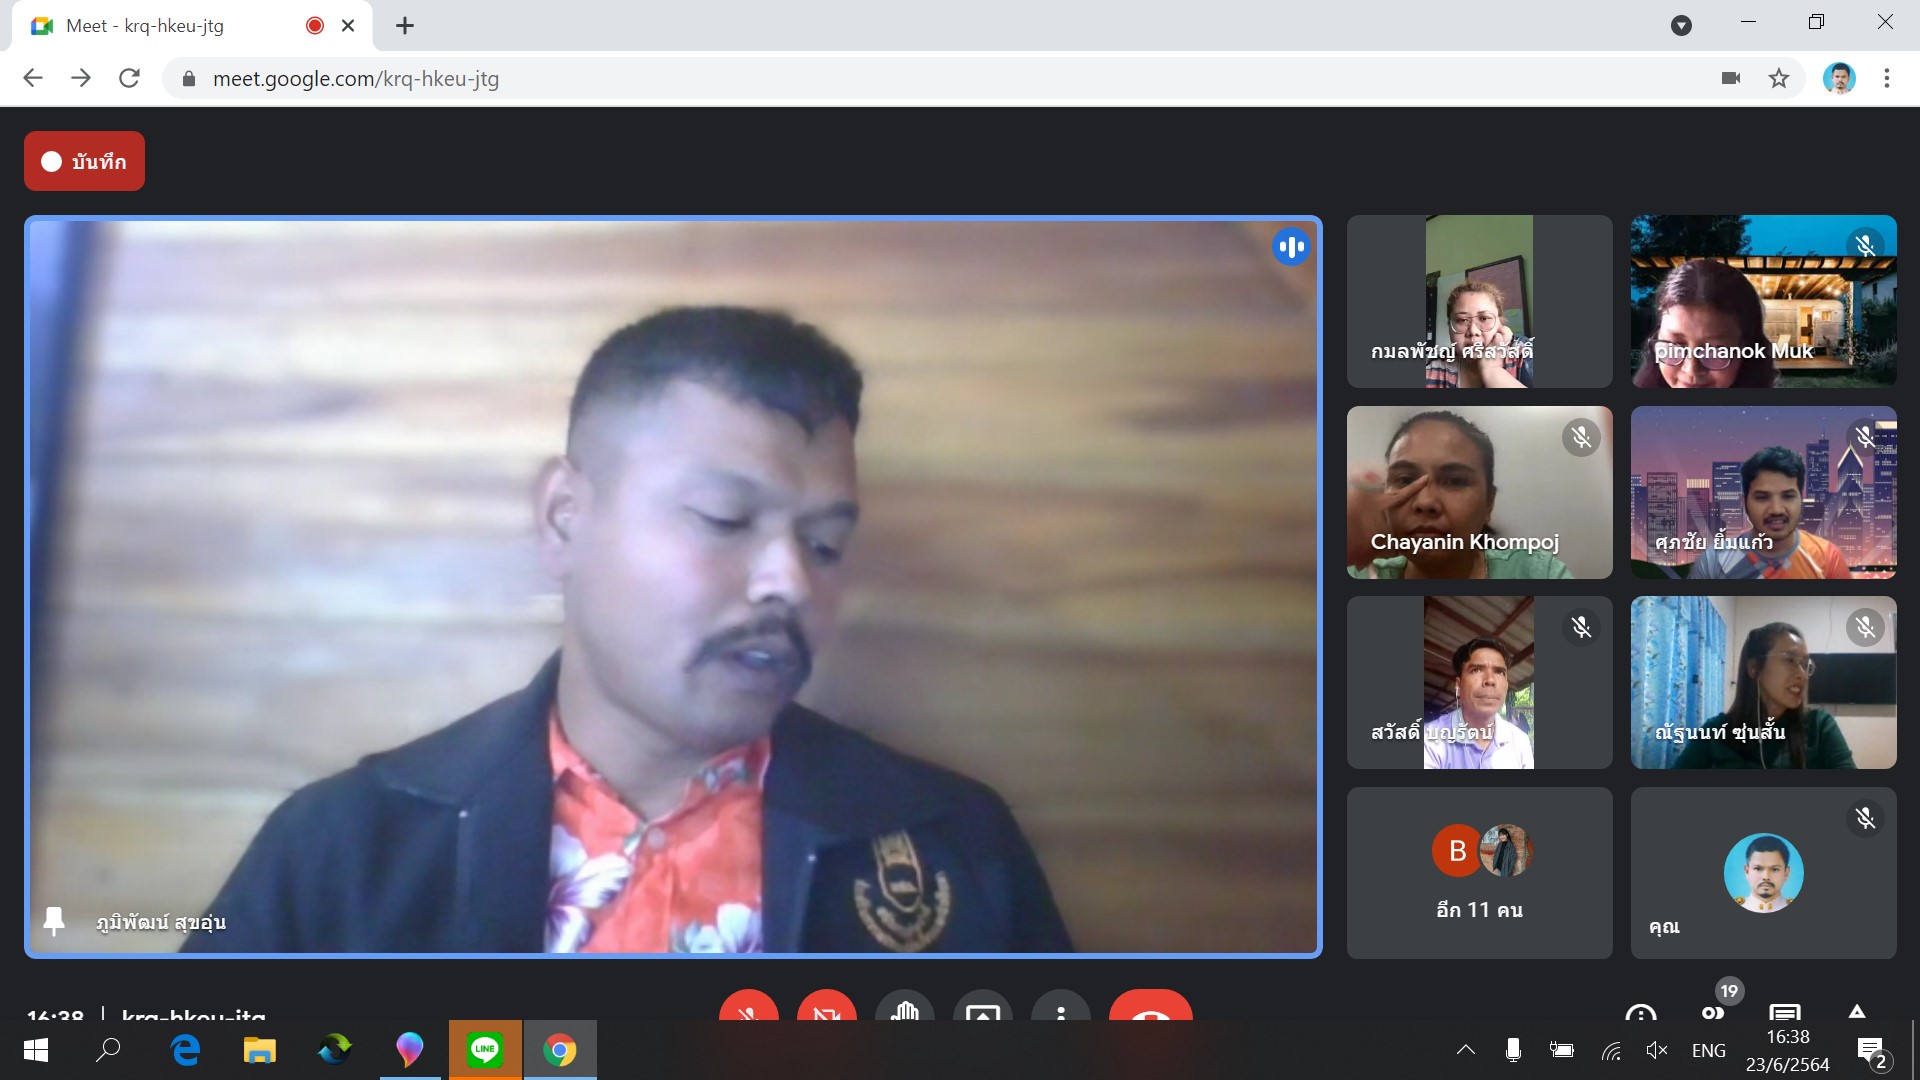This screenshot has height=1080, width=1920.
Task: Open the activities shapes icon
Action: click(x=1857, y=1012)
